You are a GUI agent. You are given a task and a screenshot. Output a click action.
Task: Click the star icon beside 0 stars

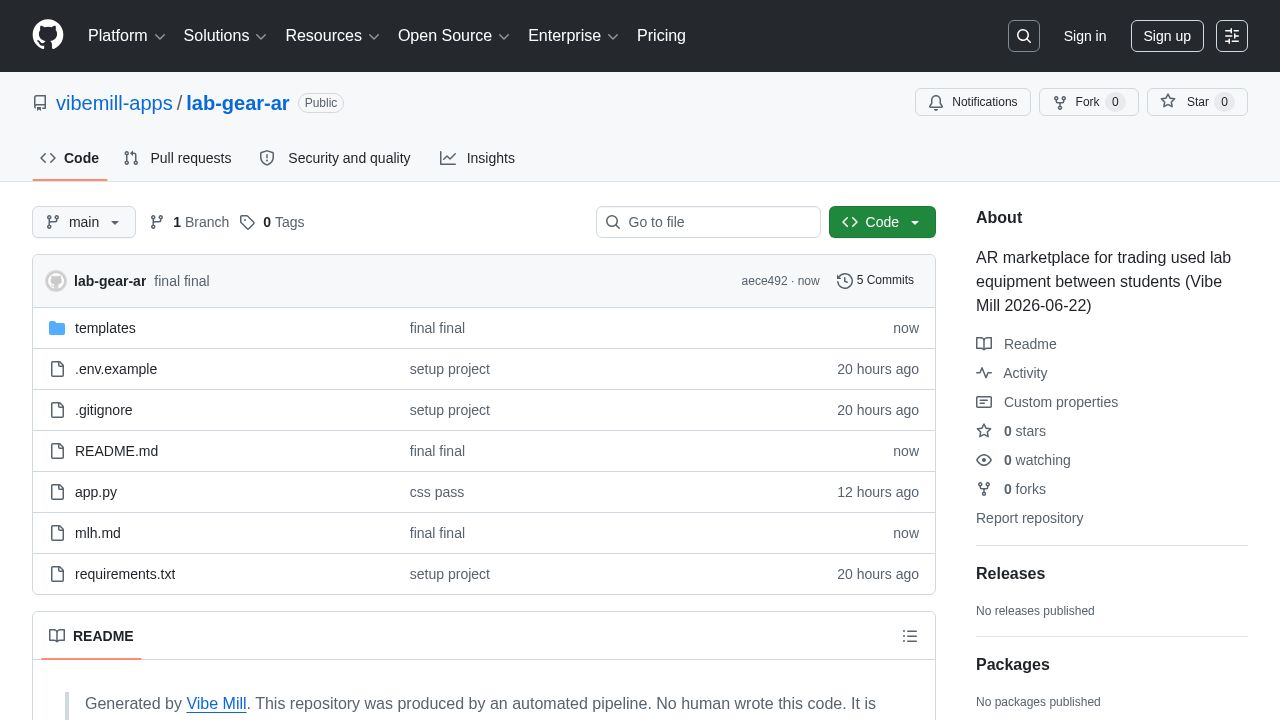[x=984, y=431]
